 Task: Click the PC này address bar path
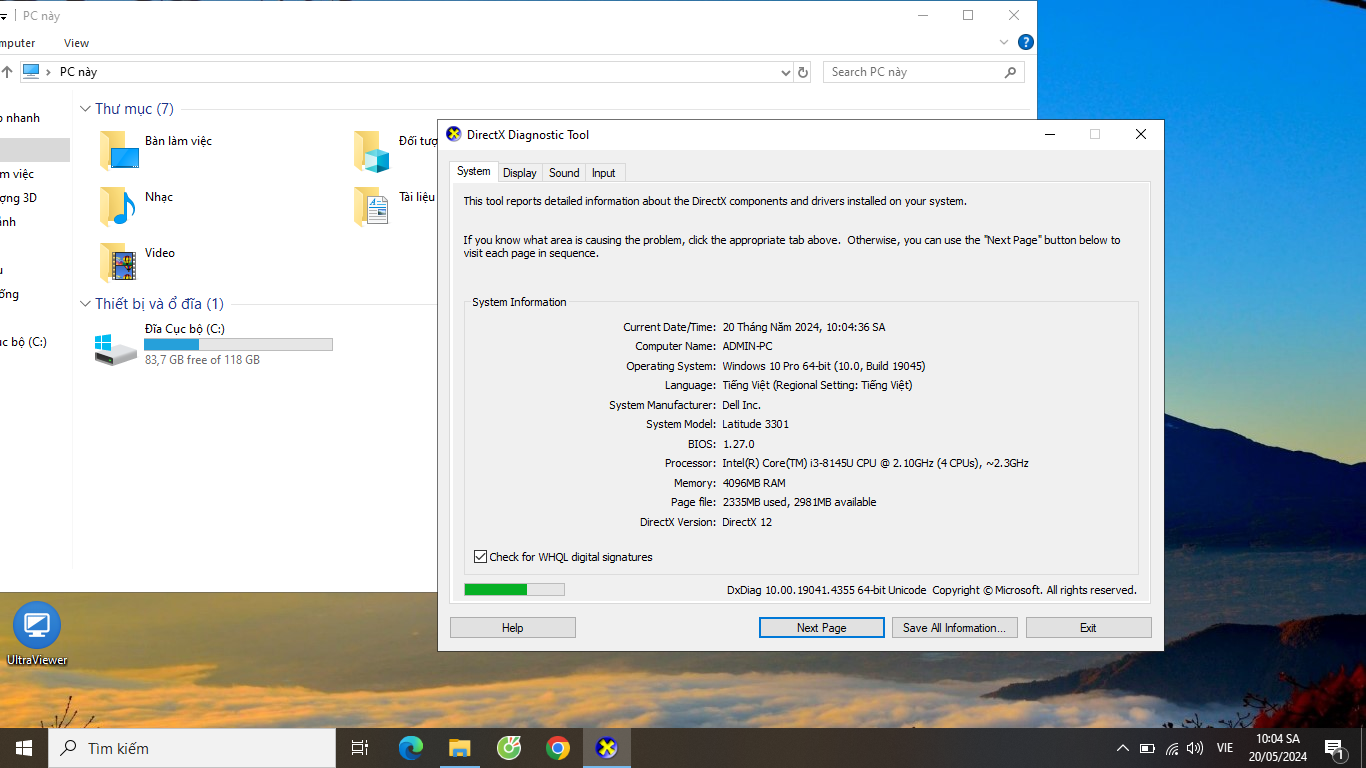click(79, 72)
